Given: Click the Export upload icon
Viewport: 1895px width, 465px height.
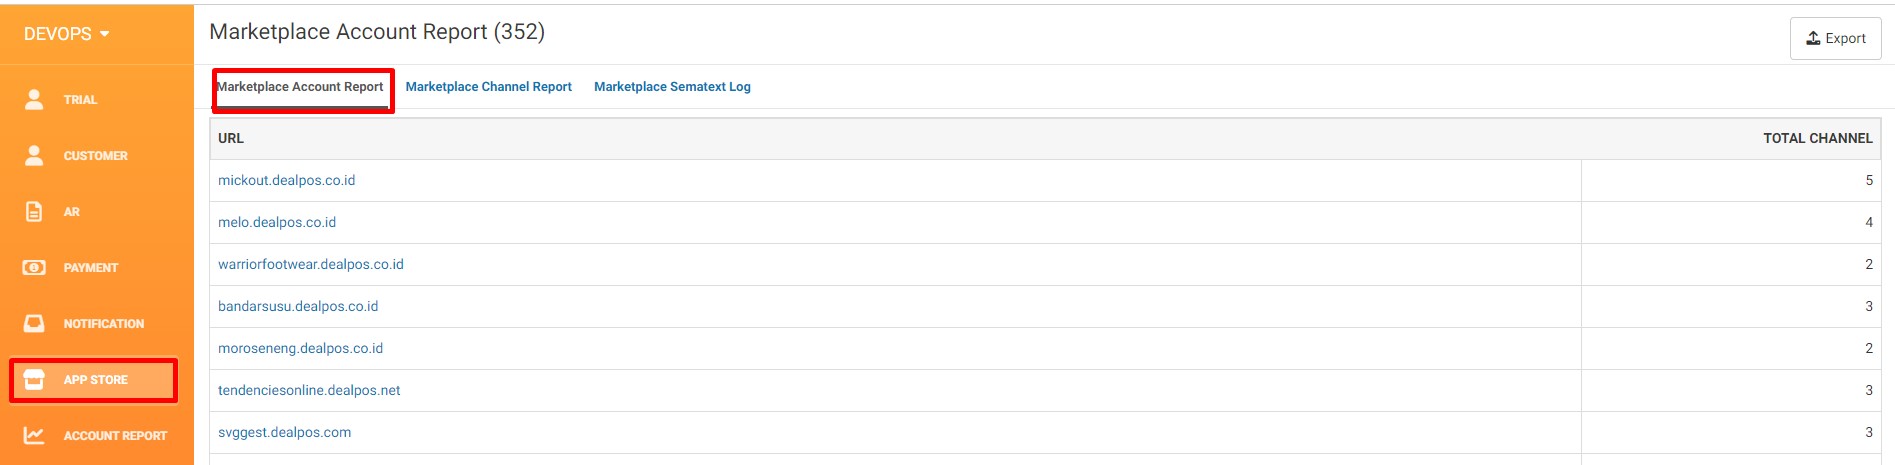Looking at the screenshot, I should click(x=1813, y=38).
